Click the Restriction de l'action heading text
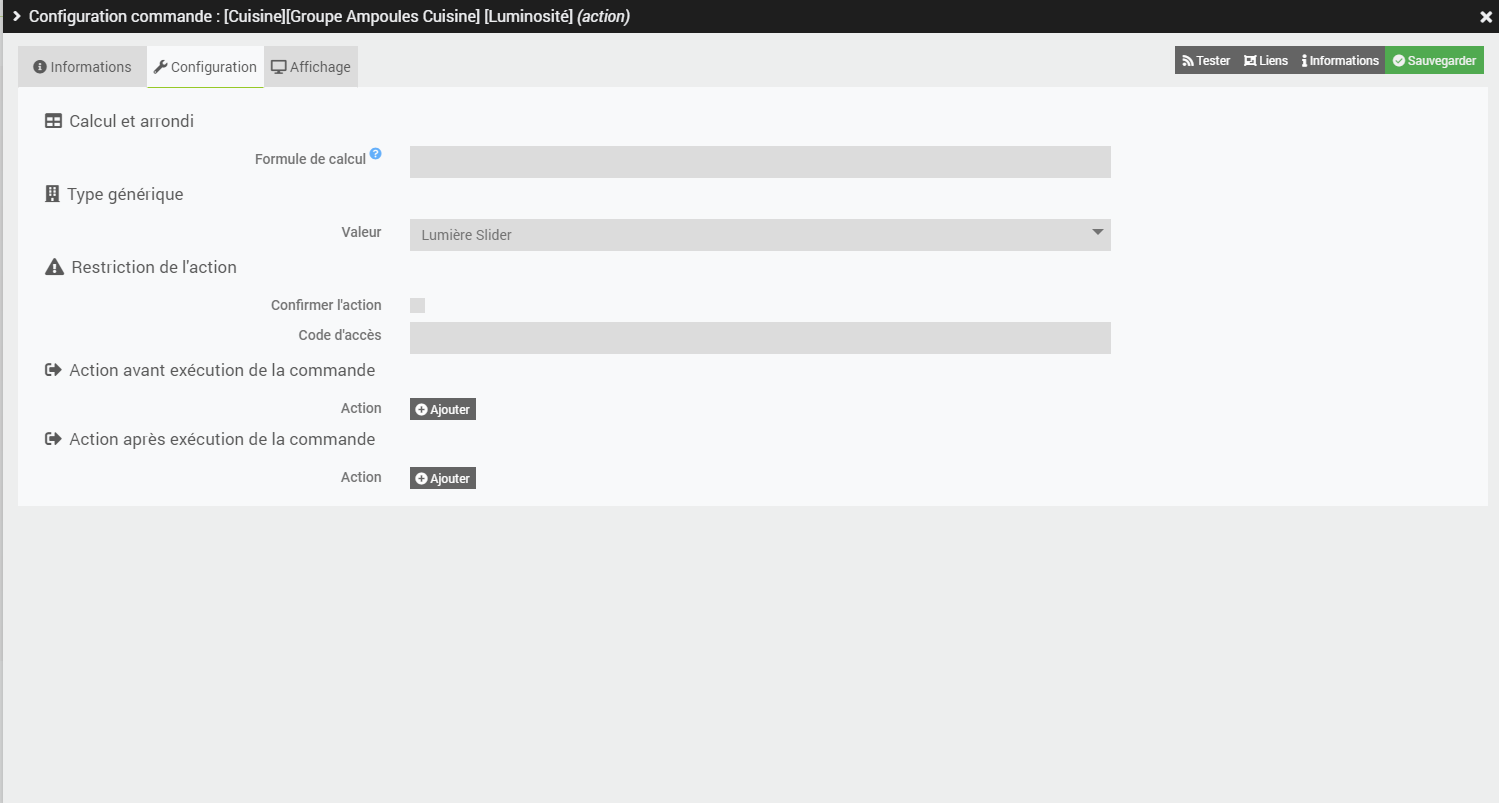The image size is (1499, 803). (x=154, y=267)
